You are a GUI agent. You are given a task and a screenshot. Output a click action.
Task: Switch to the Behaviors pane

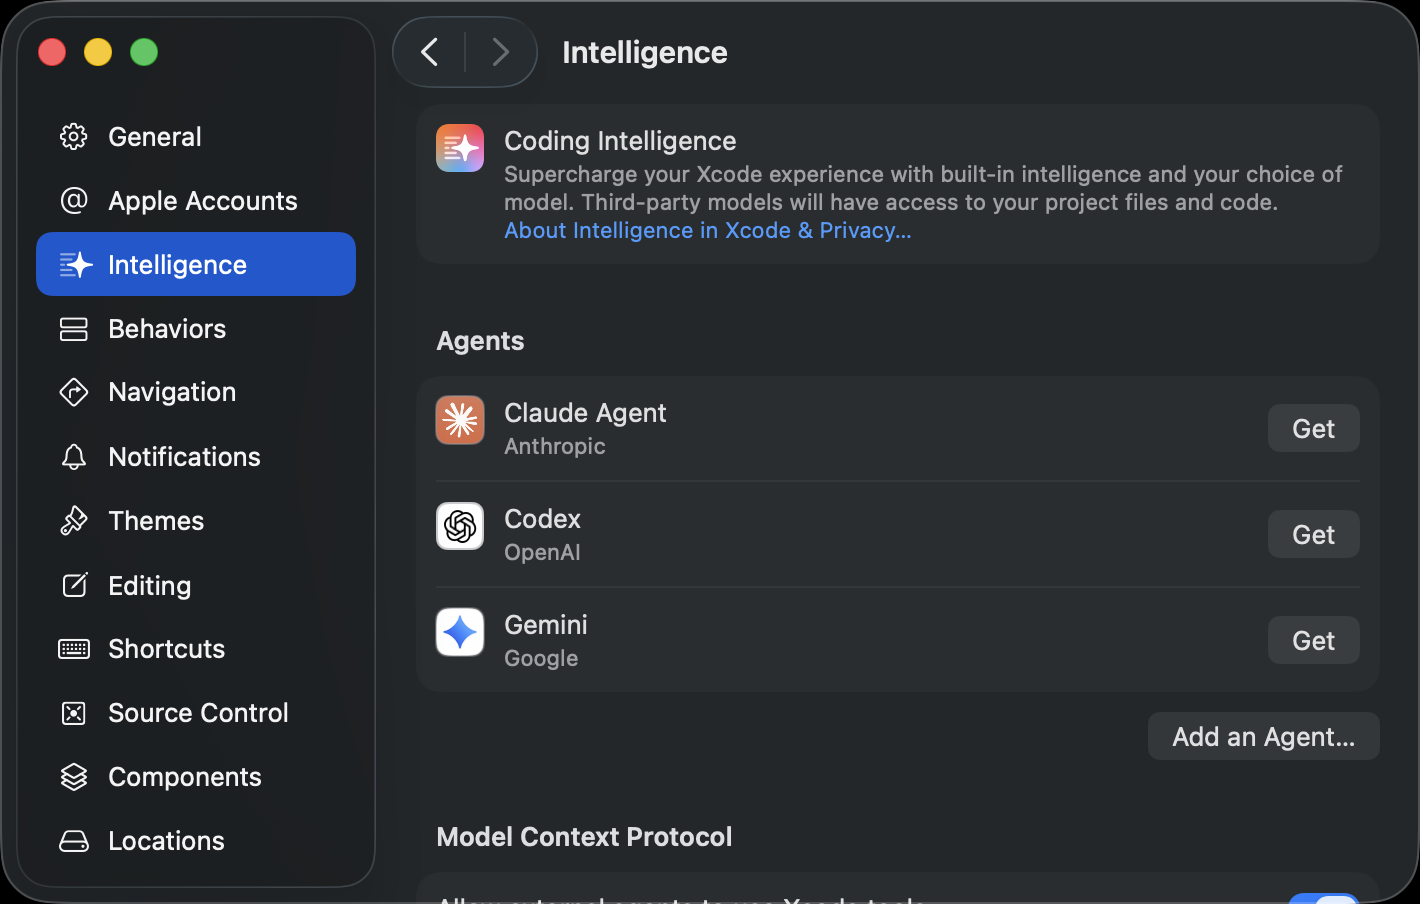(196, 328)
